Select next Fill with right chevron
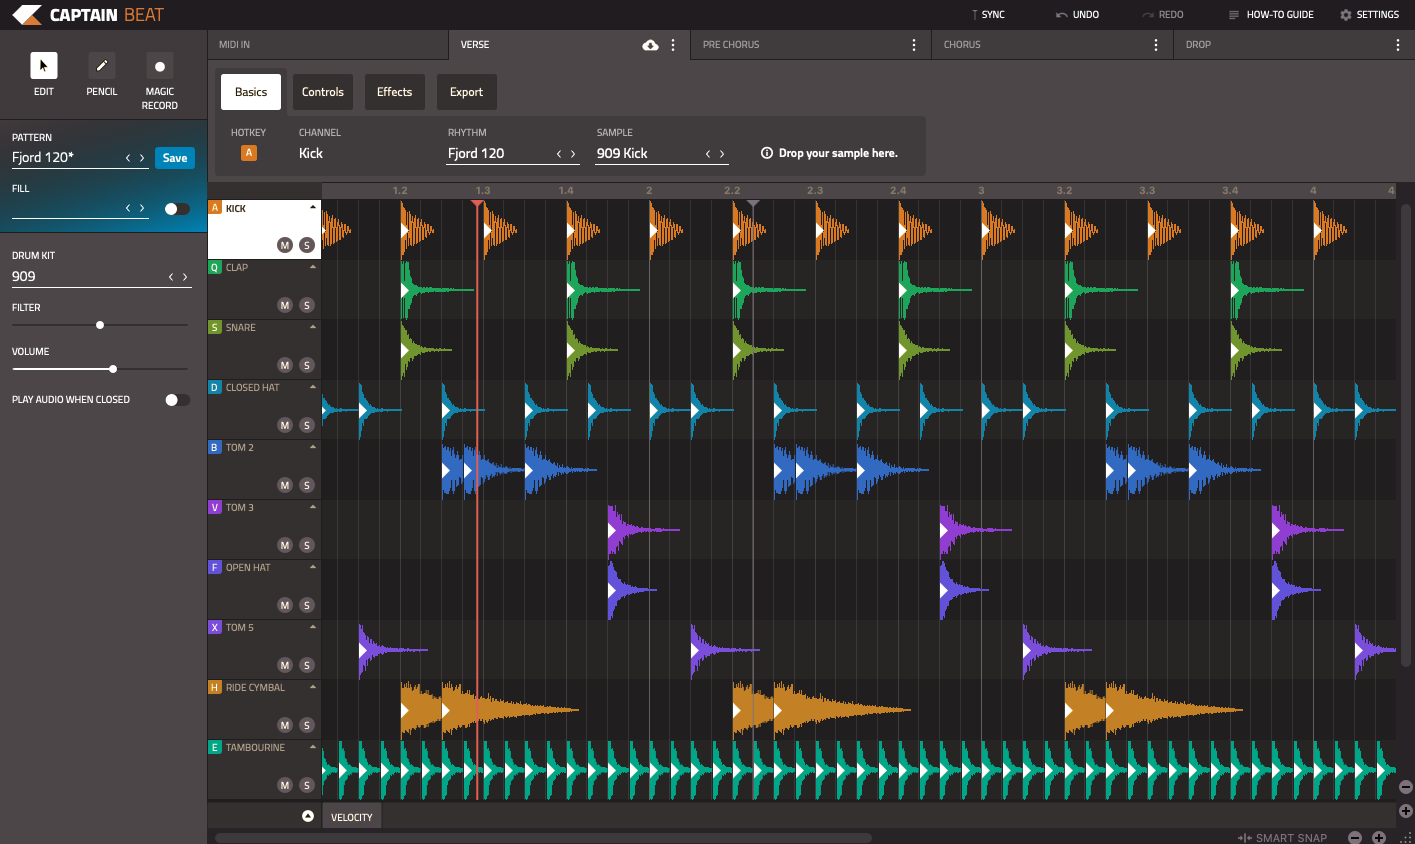This screenshot has width=1415, height=844. (142, 208)
